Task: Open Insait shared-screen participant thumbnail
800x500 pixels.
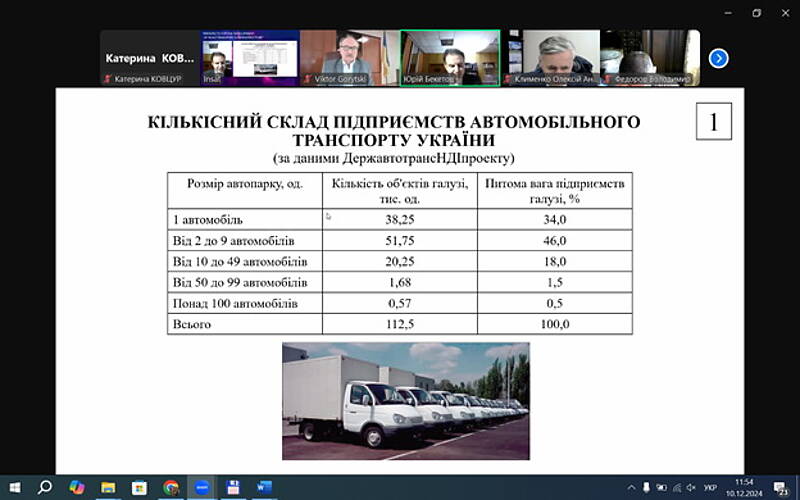Action: (250, 58)
